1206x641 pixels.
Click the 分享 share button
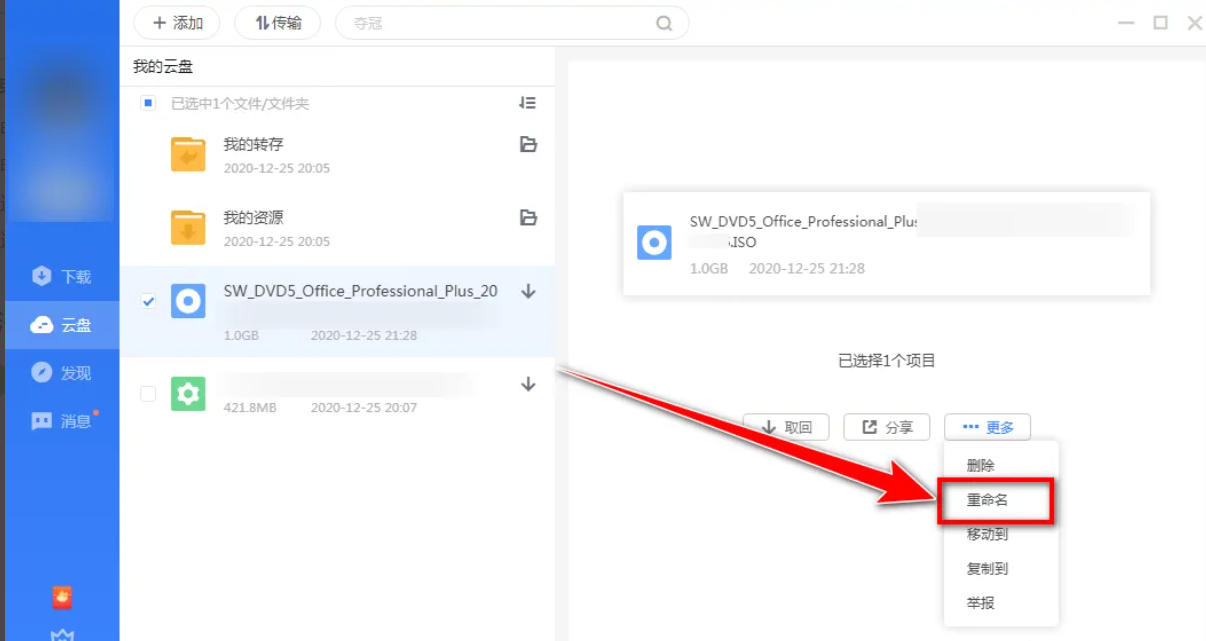[x=887, y=427]
